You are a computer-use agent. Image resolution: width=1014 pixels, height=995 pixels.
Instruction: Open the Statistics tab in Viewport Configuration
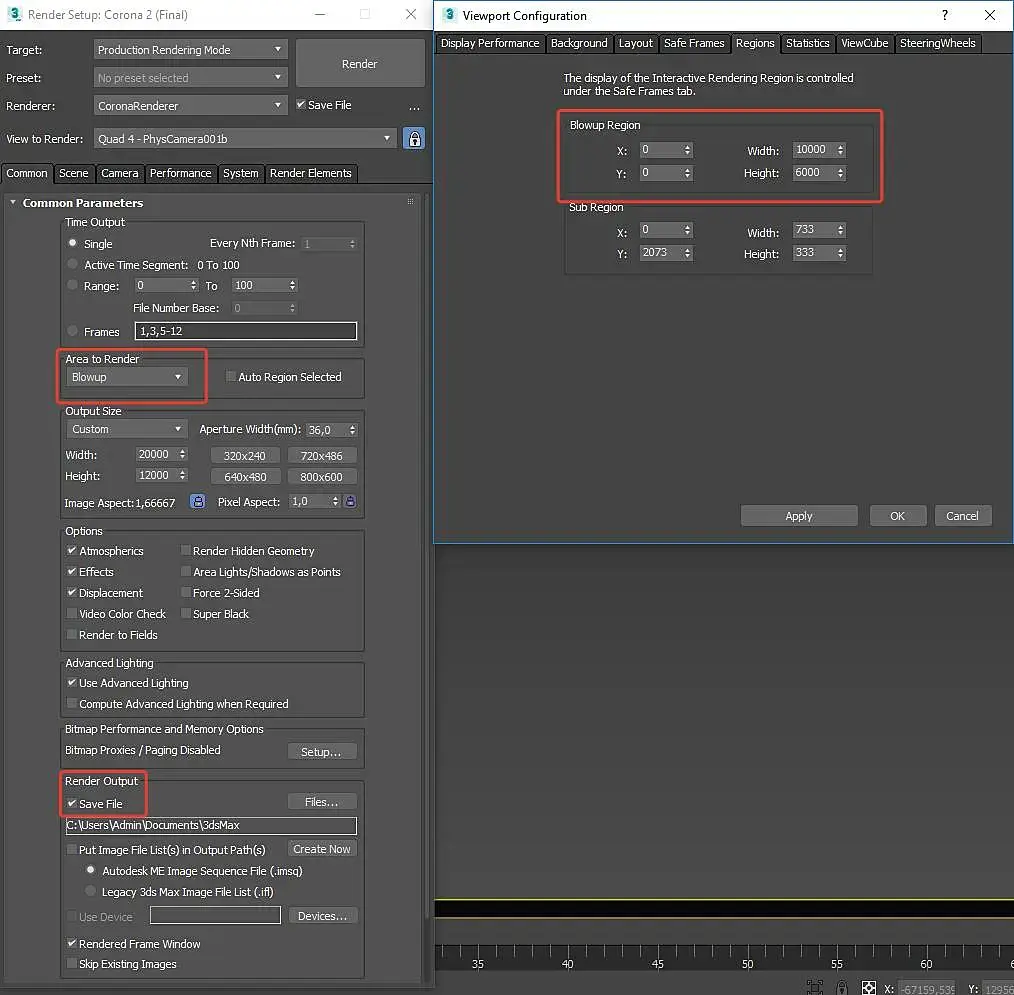[807, 43]
